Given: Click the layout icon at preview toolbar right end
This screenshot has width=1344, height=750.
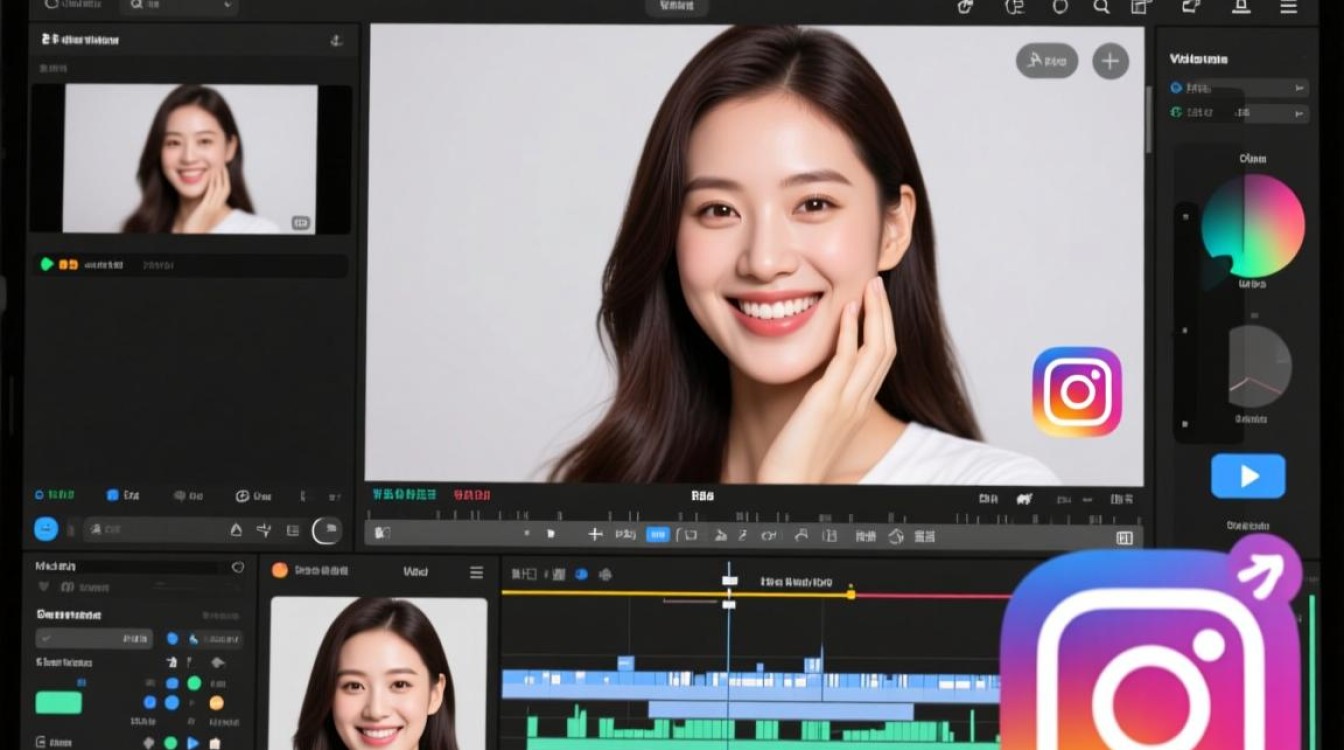Looking at the screenshot, I should (1124, 538).
